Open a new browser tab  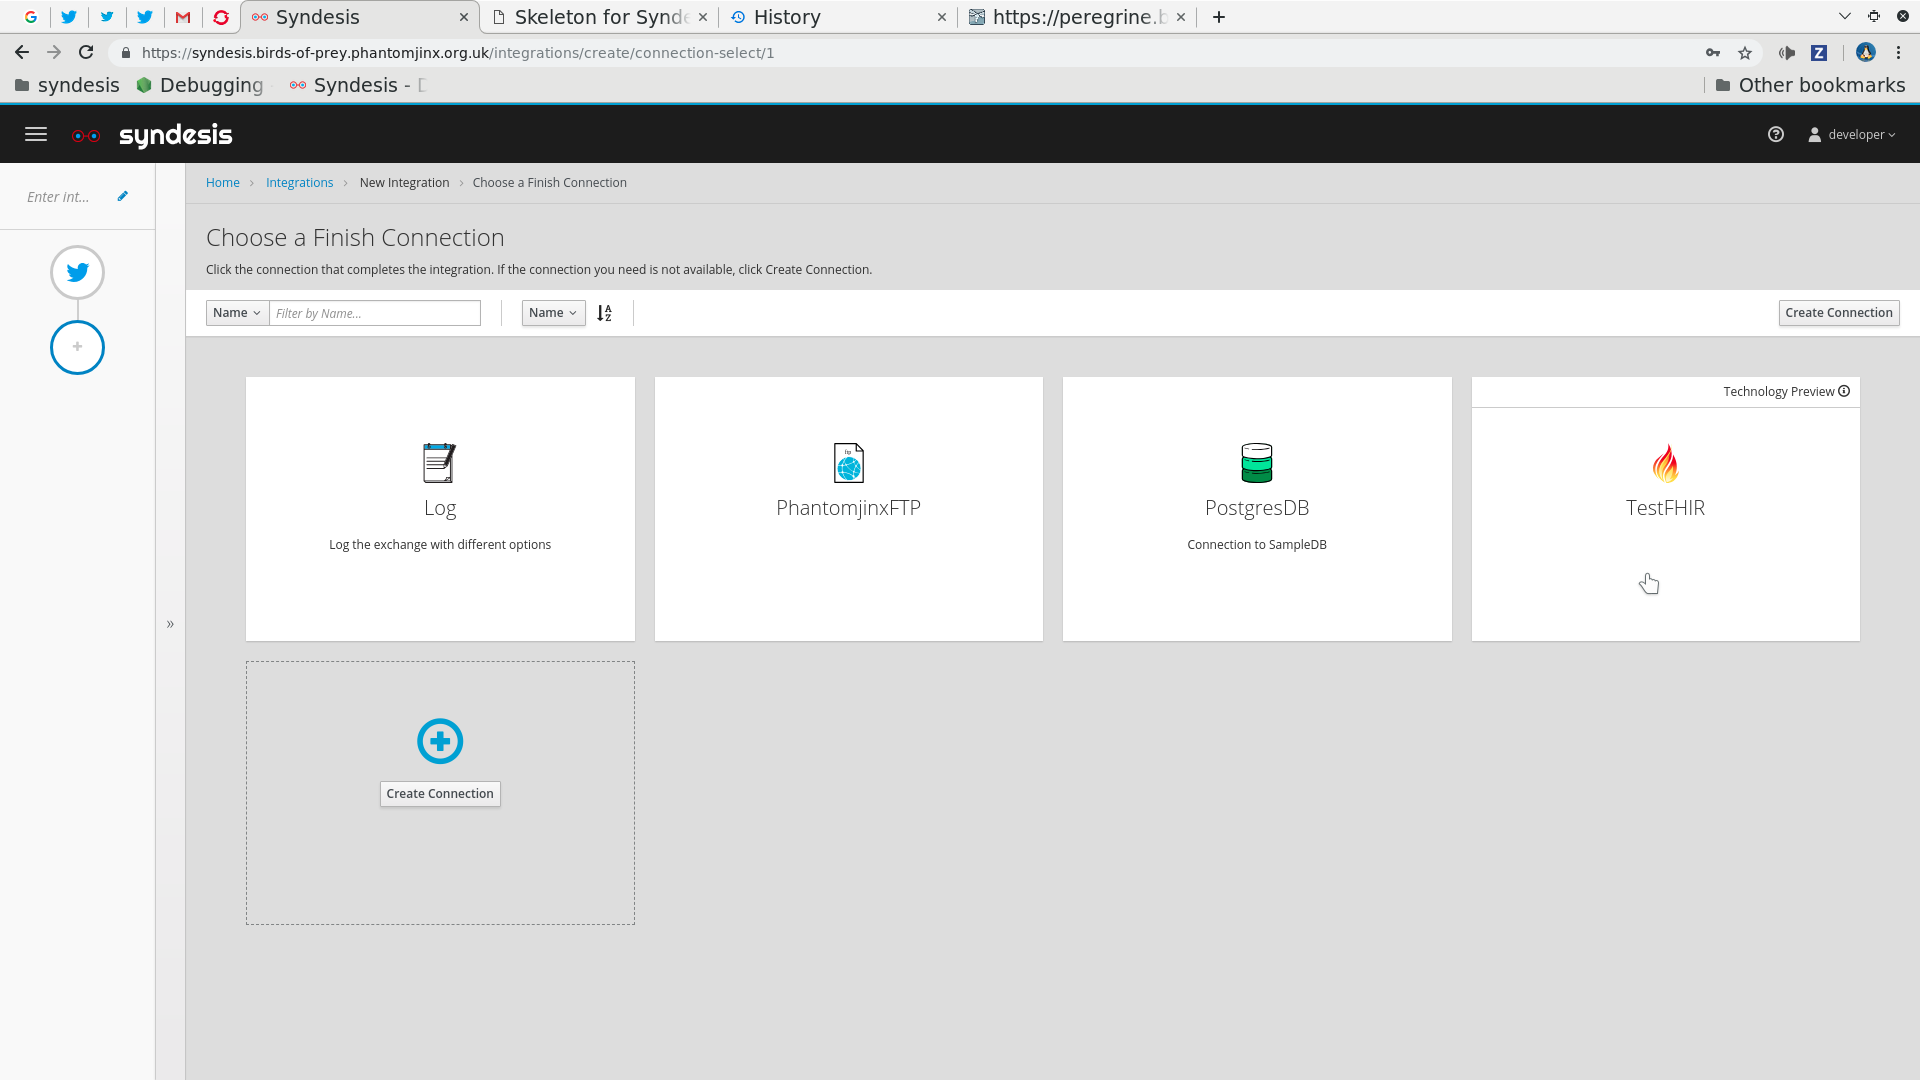1219,17
